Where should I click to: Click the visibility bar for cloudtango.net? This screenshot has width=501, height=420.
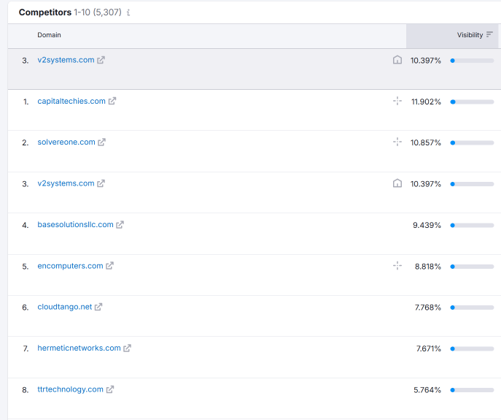coord(472,307)
